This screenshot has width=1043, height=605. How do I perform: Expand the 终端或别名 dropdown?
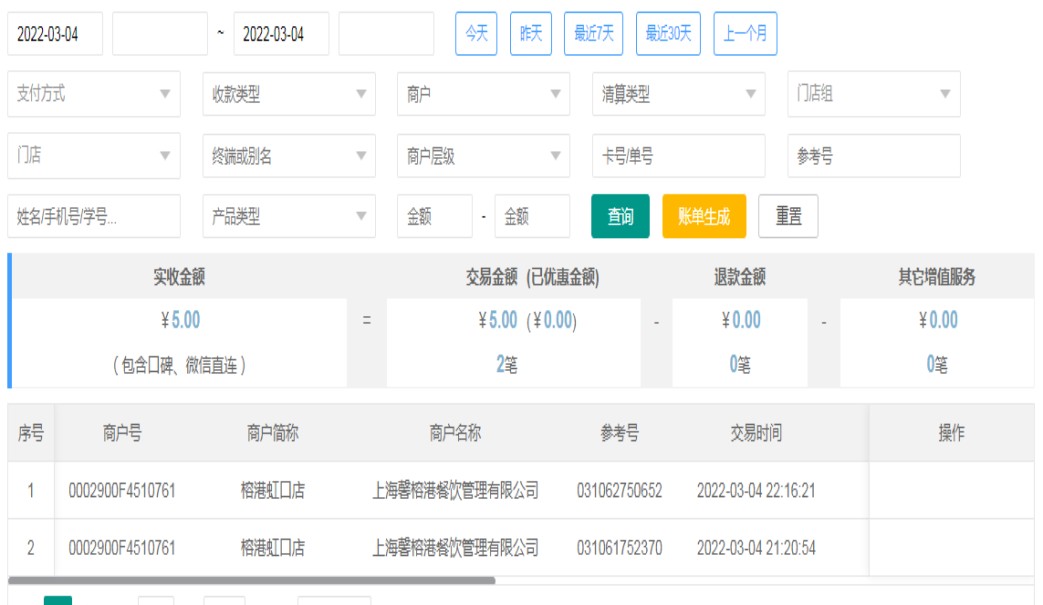(289, 156)
